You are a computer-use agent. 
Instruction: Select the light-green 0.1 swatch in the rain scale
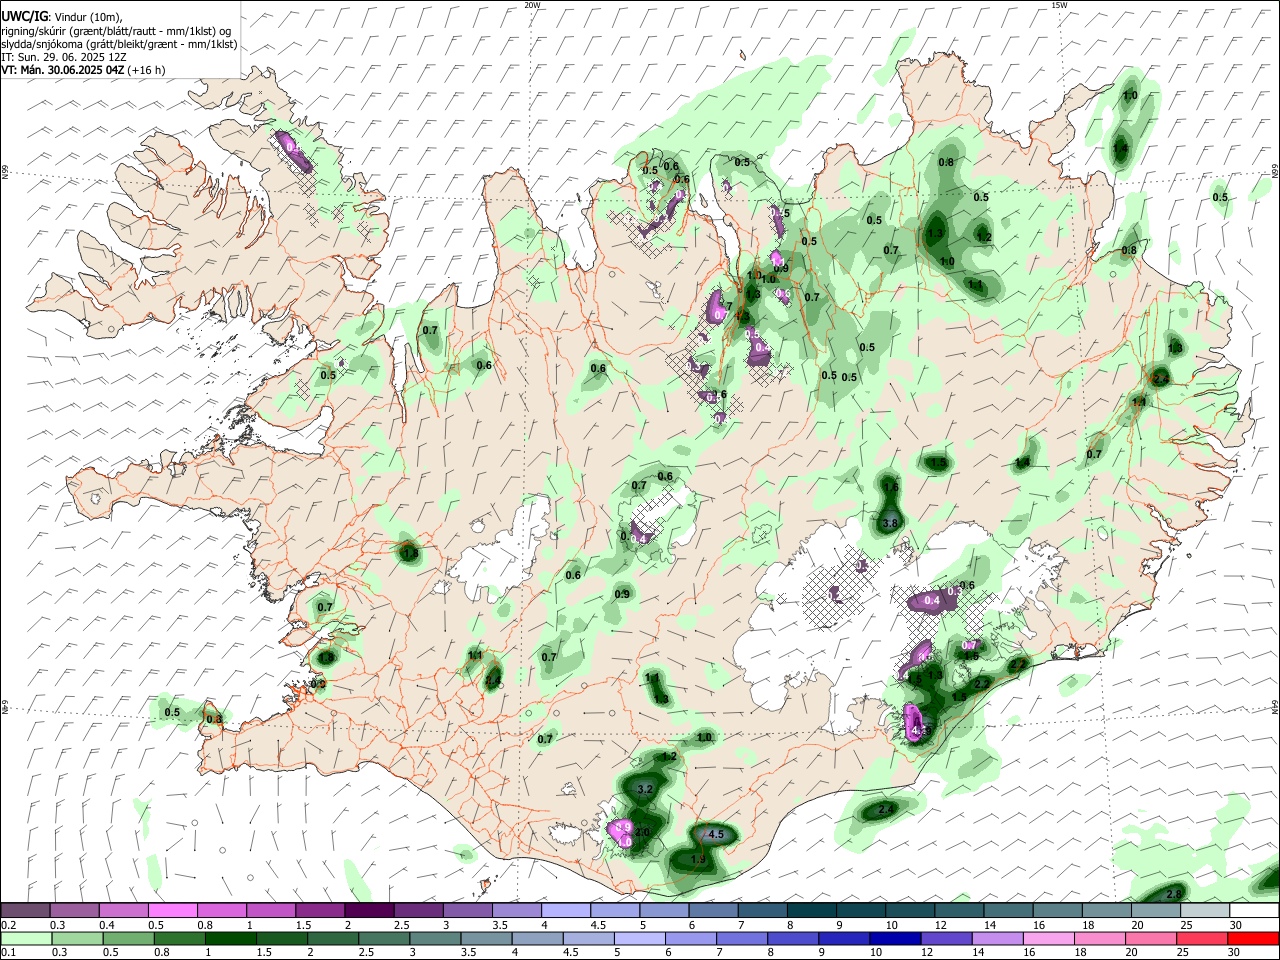25,938
